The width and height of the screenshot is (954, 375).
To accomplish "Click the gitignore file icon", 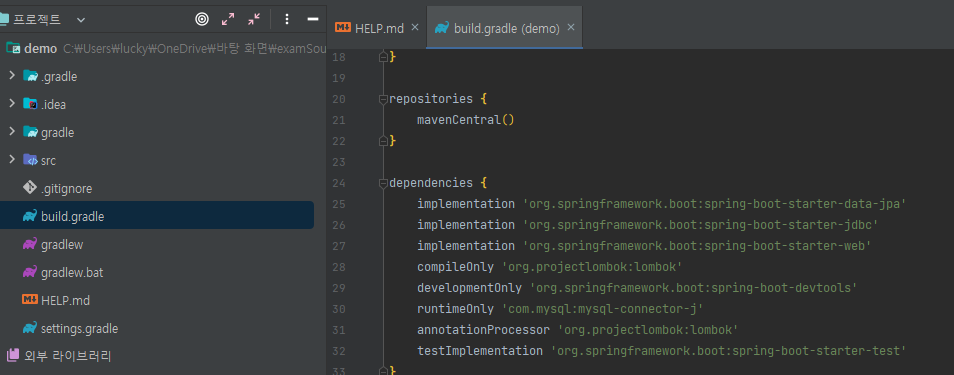I will (x=30, y=188).
